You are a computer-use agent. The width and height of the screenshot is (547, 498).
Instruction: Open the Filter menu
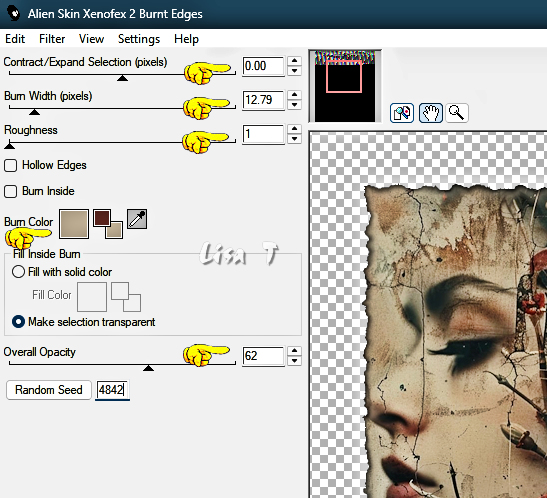pos(52,39)
